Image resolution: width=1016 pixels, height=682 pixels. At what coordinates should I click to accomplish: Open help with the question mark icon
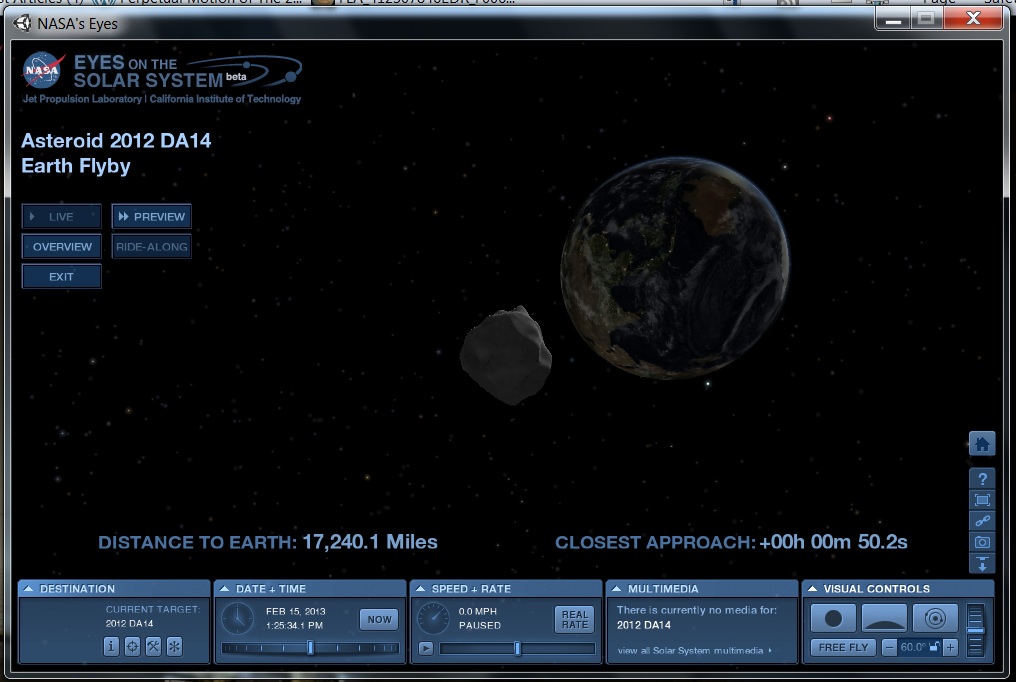[x=982, y=479]
